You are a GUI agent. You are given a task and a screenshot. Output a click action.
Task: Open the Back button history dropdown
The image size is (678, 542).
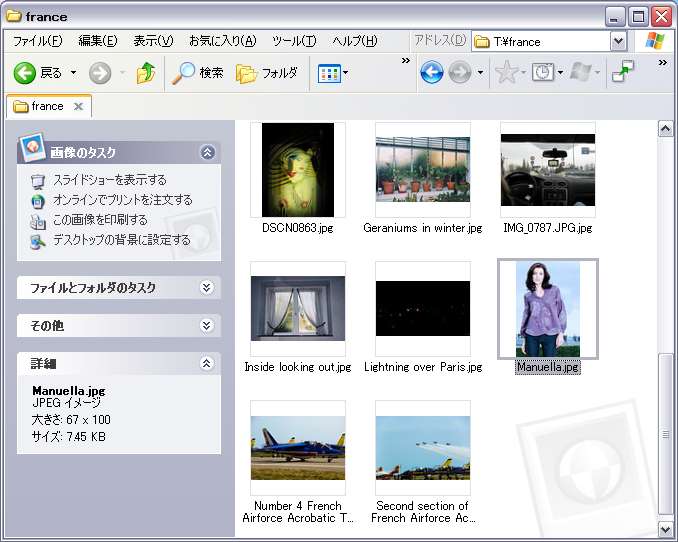point(74,73)
